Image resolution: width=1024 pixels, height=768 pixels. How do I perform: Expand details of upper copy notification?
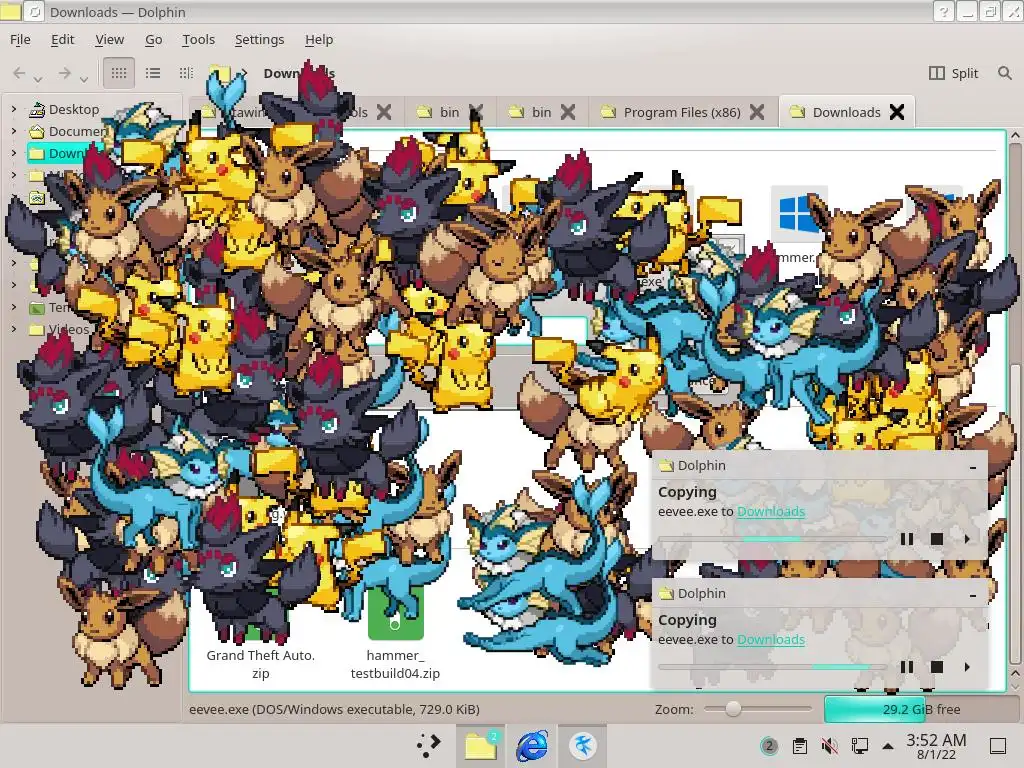(967, 539)
